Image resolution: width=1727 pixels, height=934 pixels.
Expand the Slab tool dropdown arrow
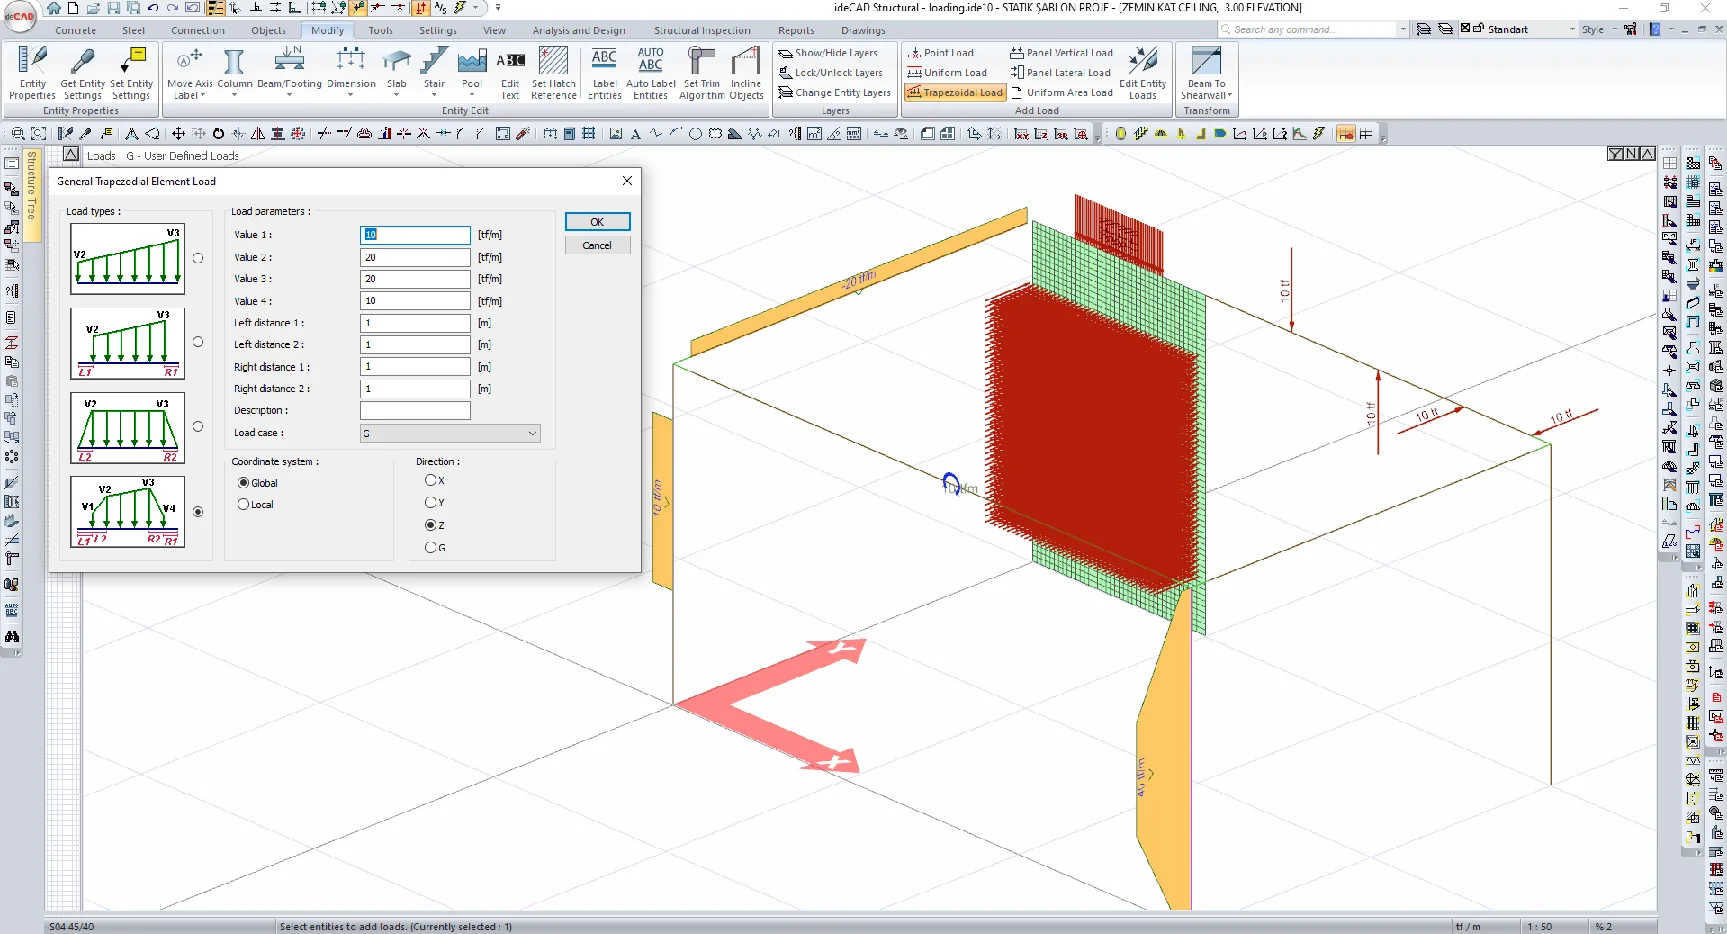(x=397, y=96)
